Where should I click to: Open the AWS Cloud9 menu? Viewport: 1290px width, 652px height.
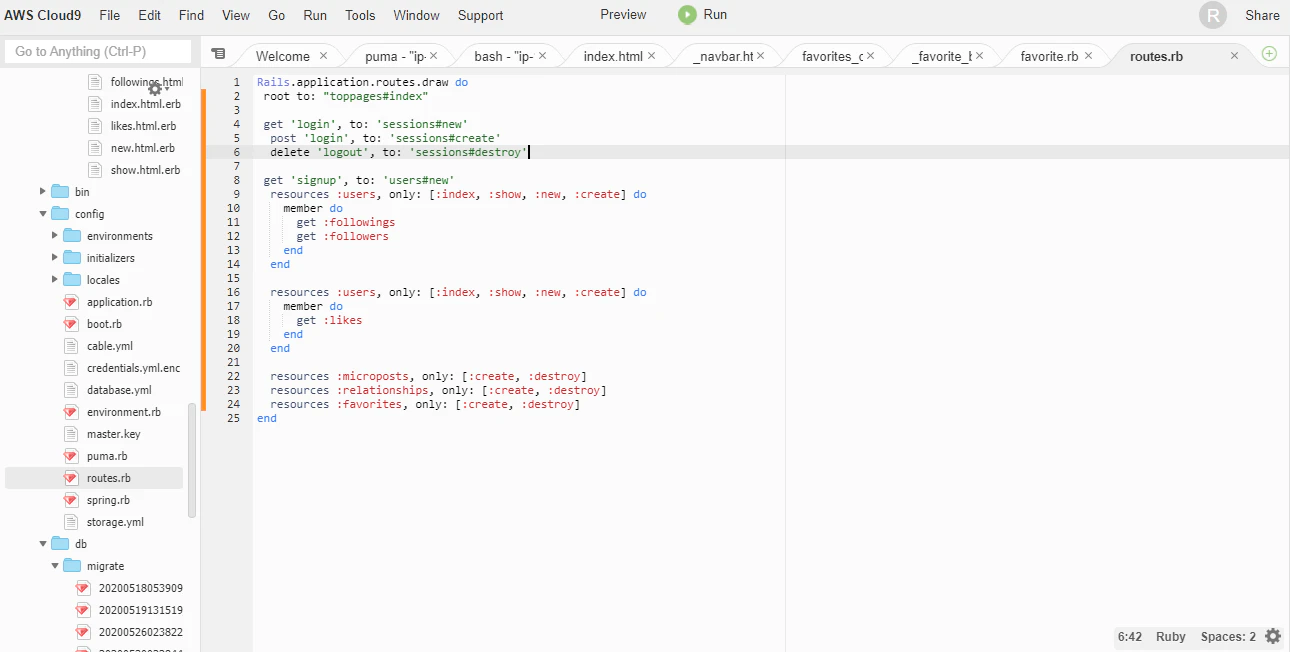point(43,15)
